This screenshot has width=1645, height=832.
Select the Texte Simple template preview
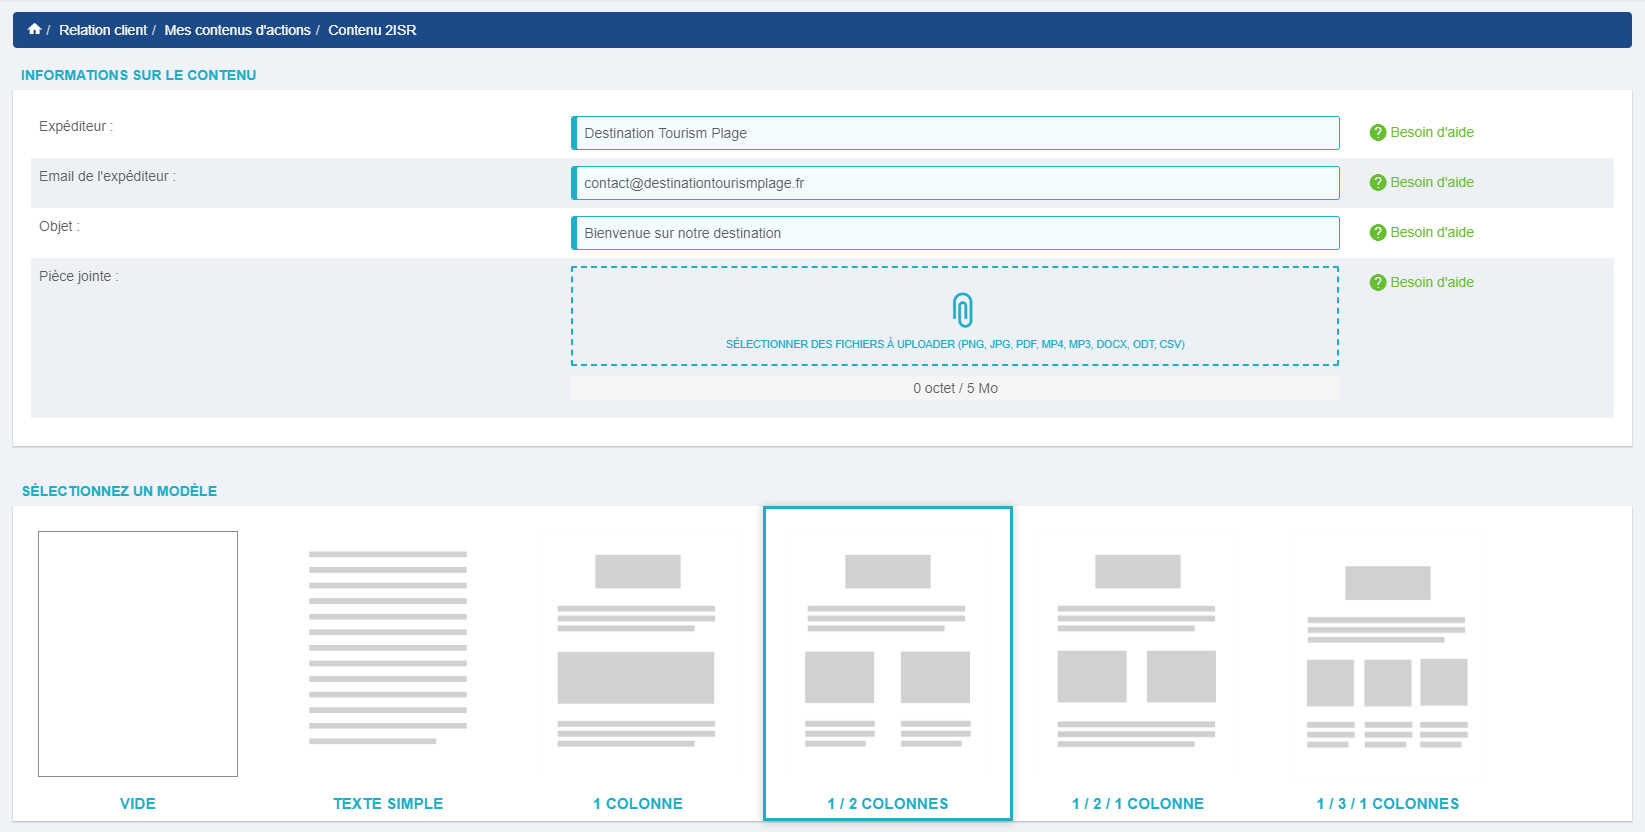click(388, 647)
